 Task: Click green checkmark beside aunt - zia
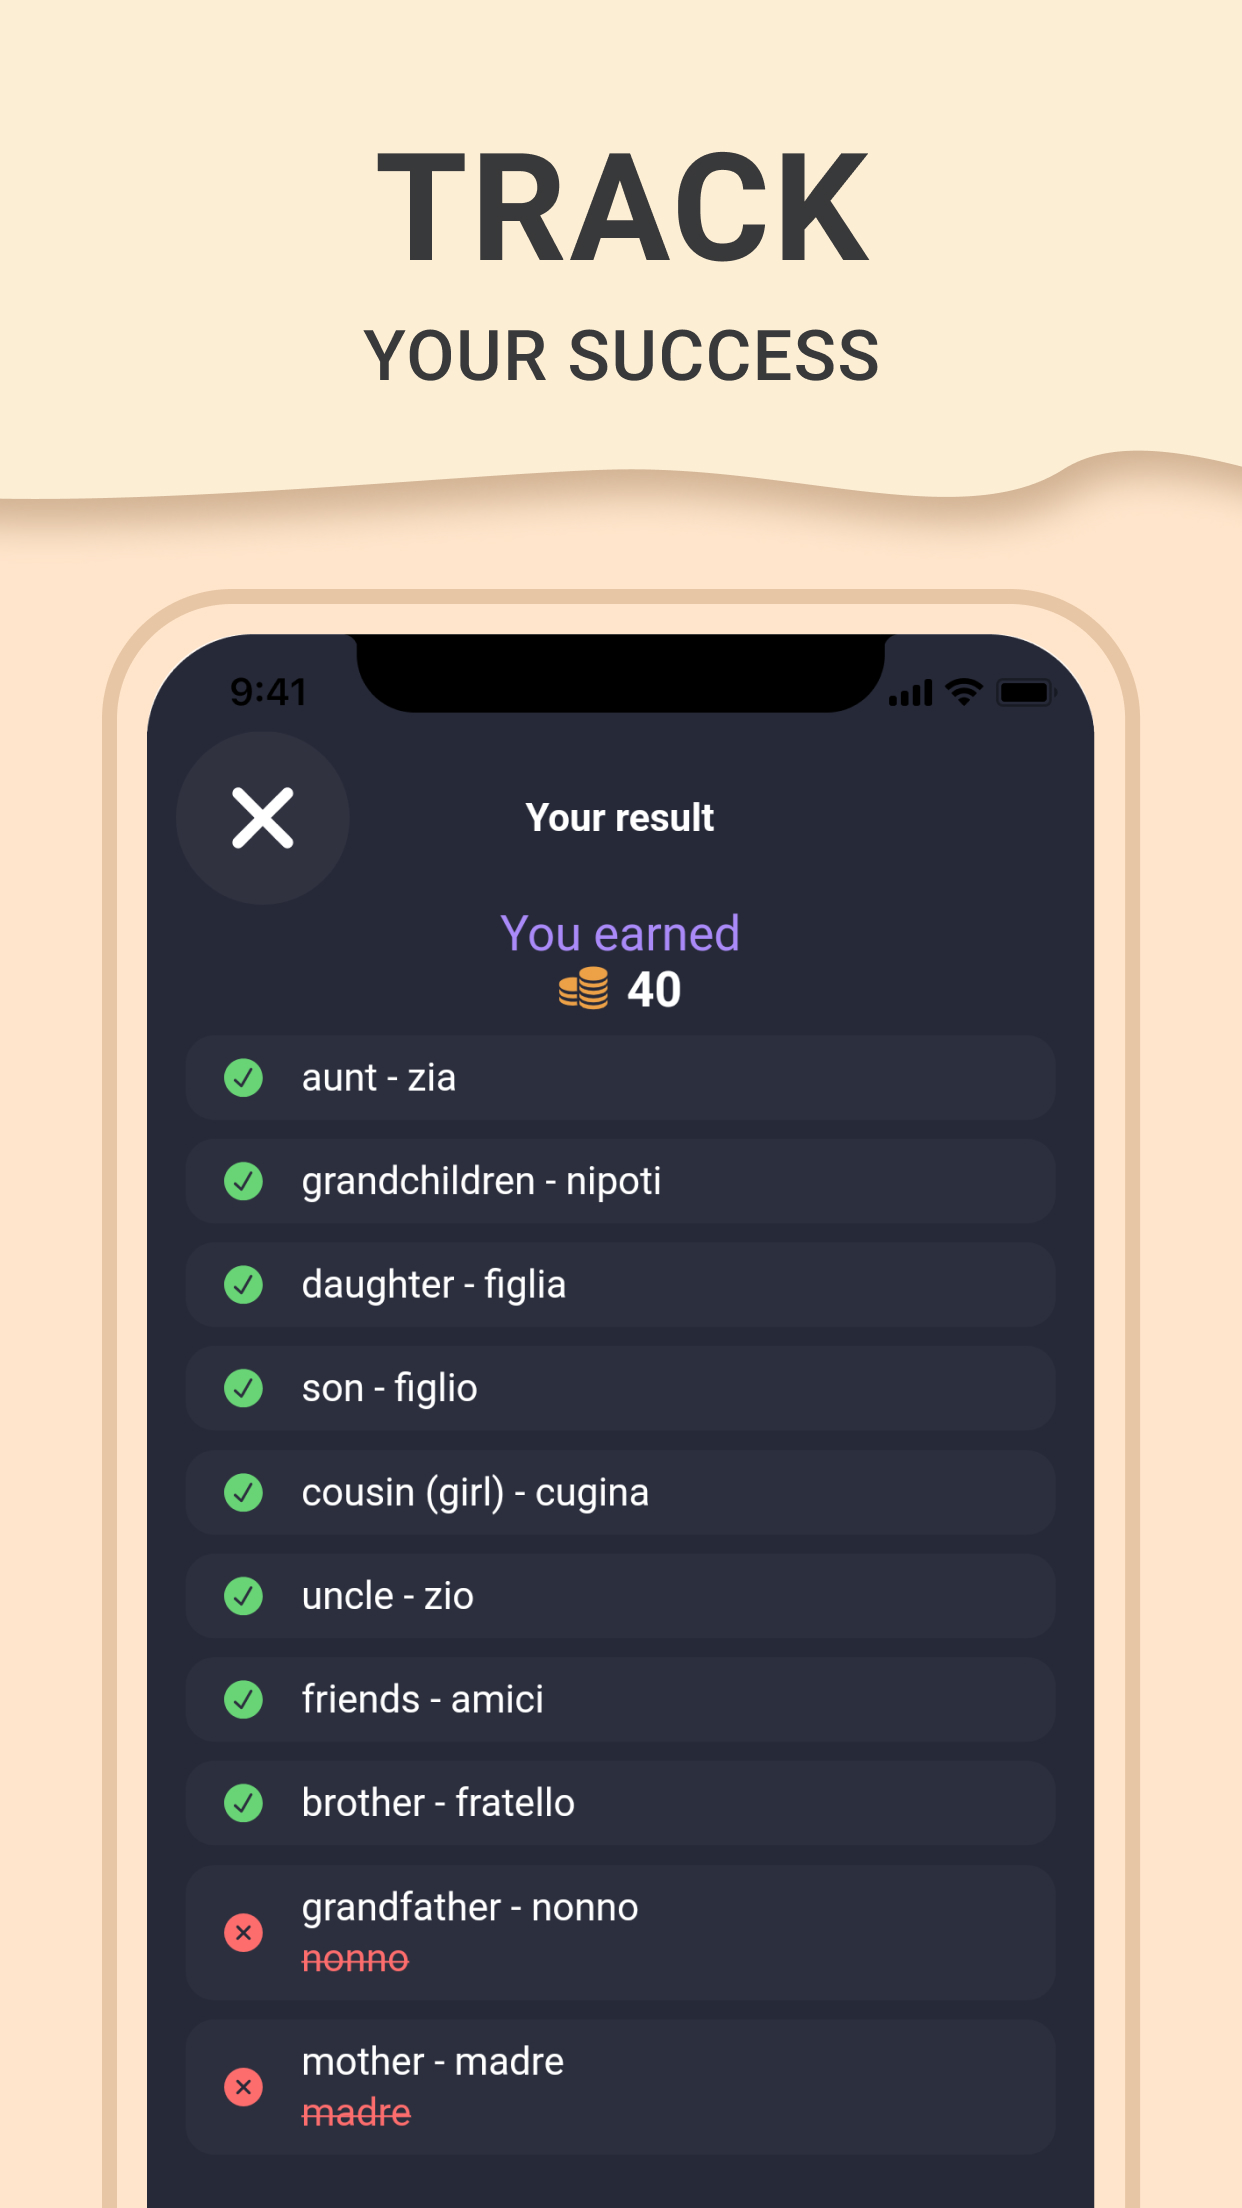243,1078
